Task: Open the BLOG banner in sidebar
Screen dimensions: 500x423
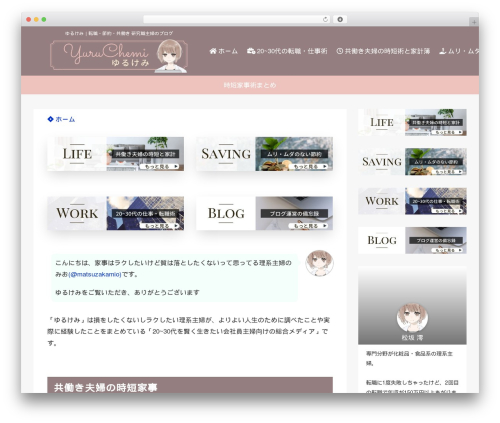Action: tap(412, 240)
